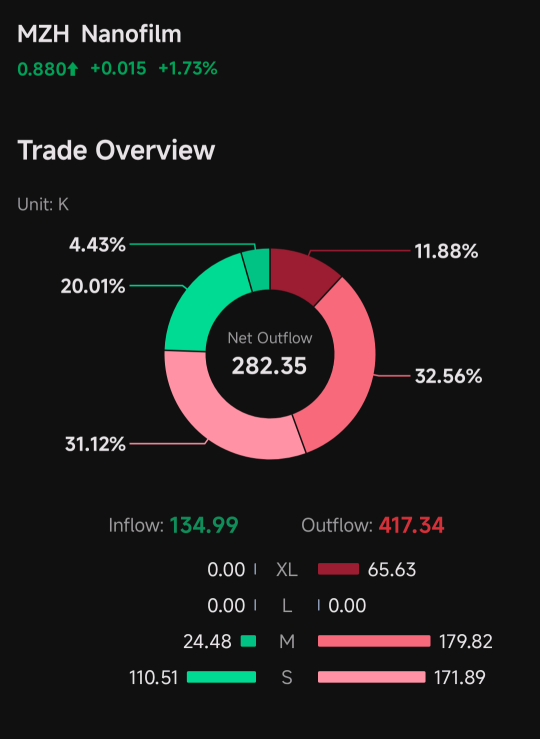The height and width of the screenshot is (739, 540).
Task: Click the XL outflow dark red bar
Action: point(338,569)
